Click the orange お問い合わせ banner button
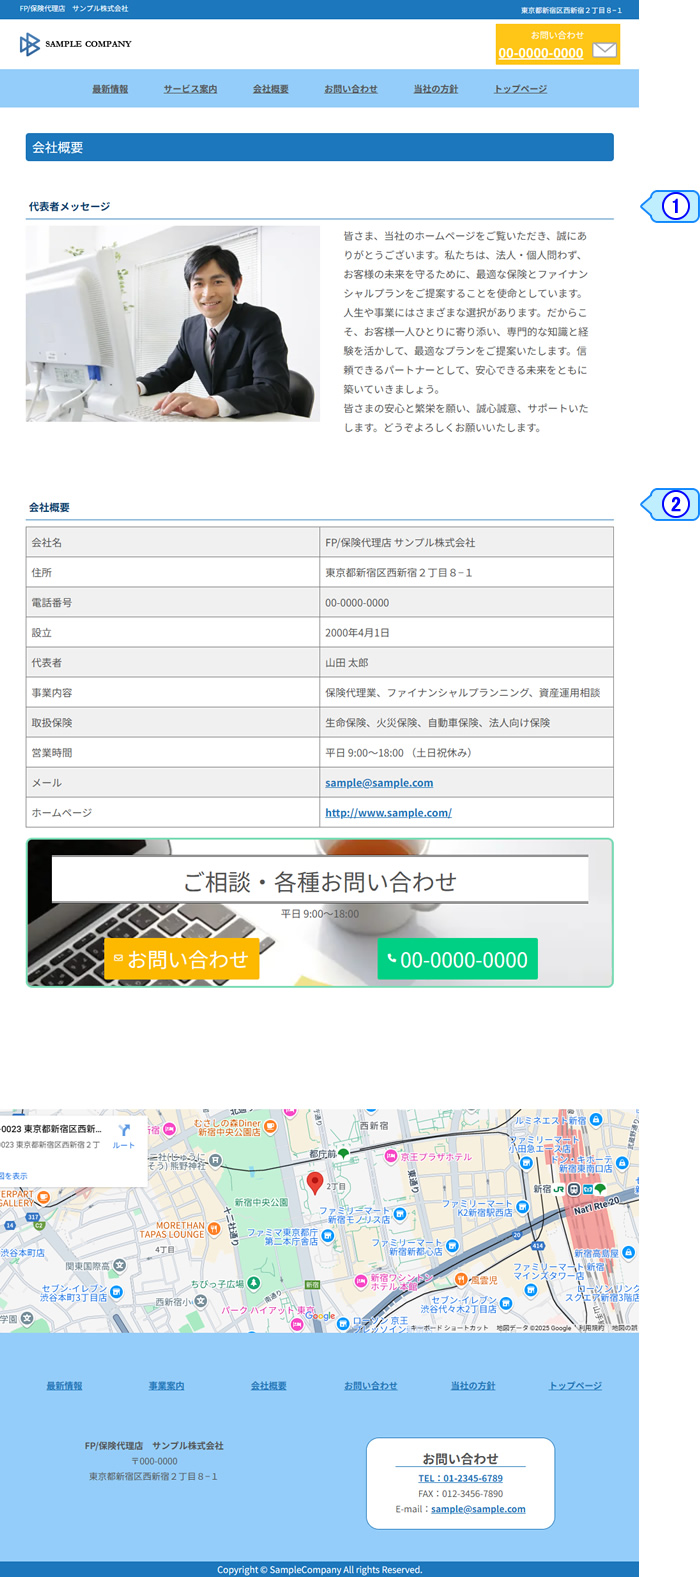Screen dimensions: 700x1577 click(x=182, y=959)
